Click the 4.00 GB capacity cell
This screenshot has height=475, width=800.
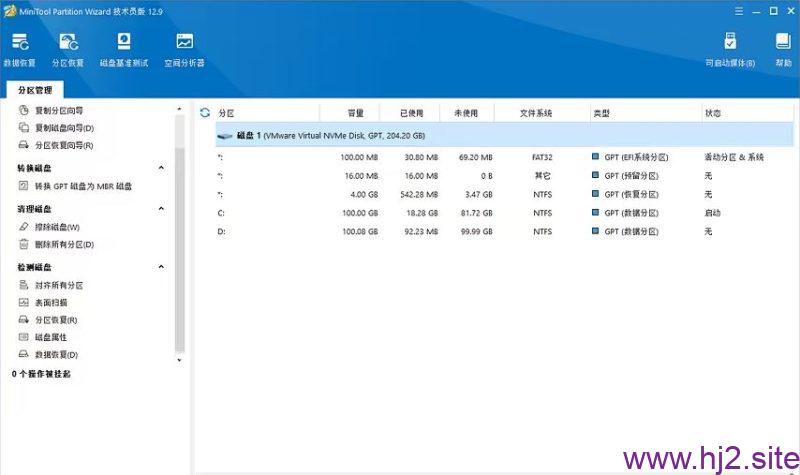point(364,194)
